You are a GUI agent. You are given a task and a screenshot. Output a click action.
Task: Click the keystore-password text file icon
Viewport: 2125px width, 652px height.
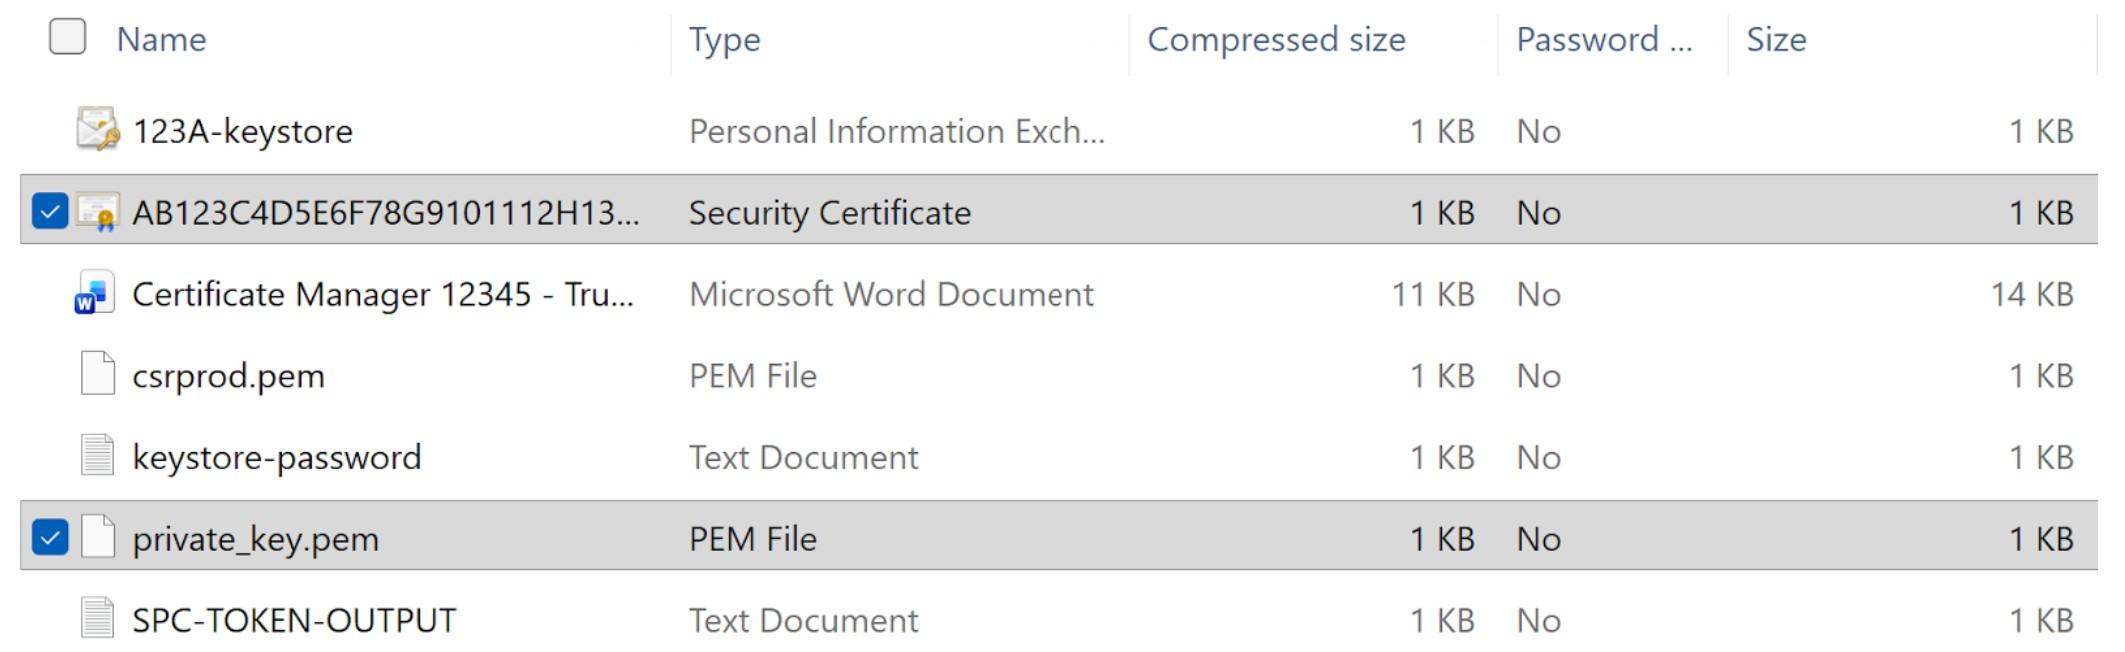point(97,457)
